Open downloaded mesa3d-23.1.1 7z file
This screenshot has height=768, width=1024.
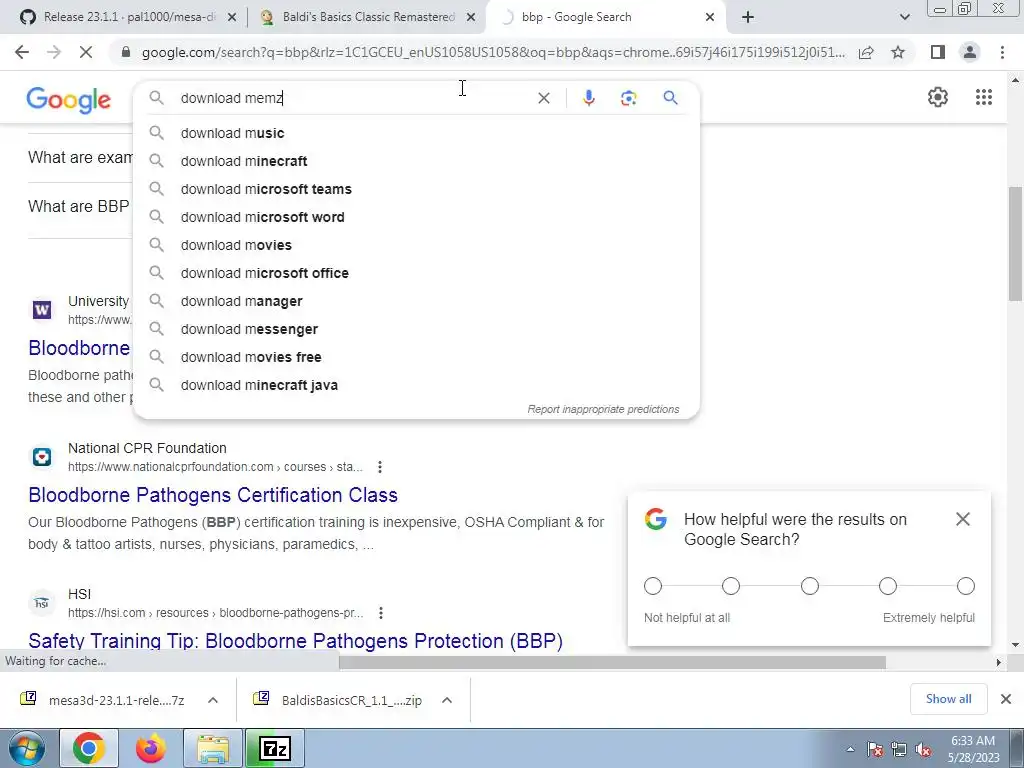point(103,700)
